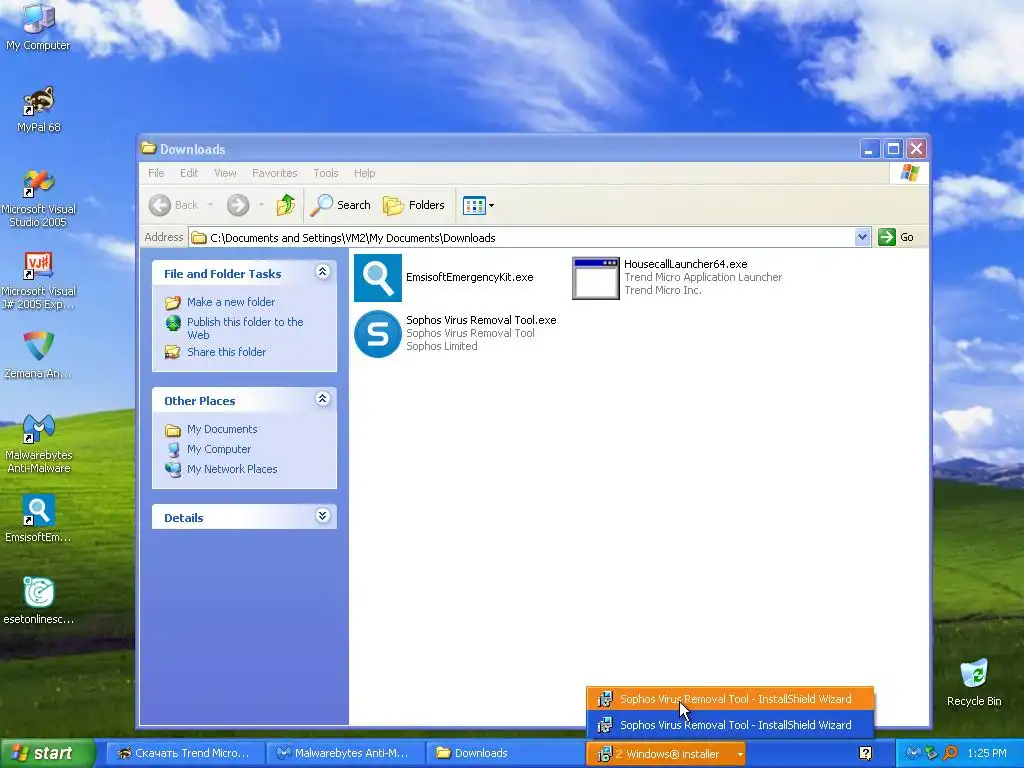Launch Zemana AntiMalware desktop shortcut

click(x=38, y=355)
